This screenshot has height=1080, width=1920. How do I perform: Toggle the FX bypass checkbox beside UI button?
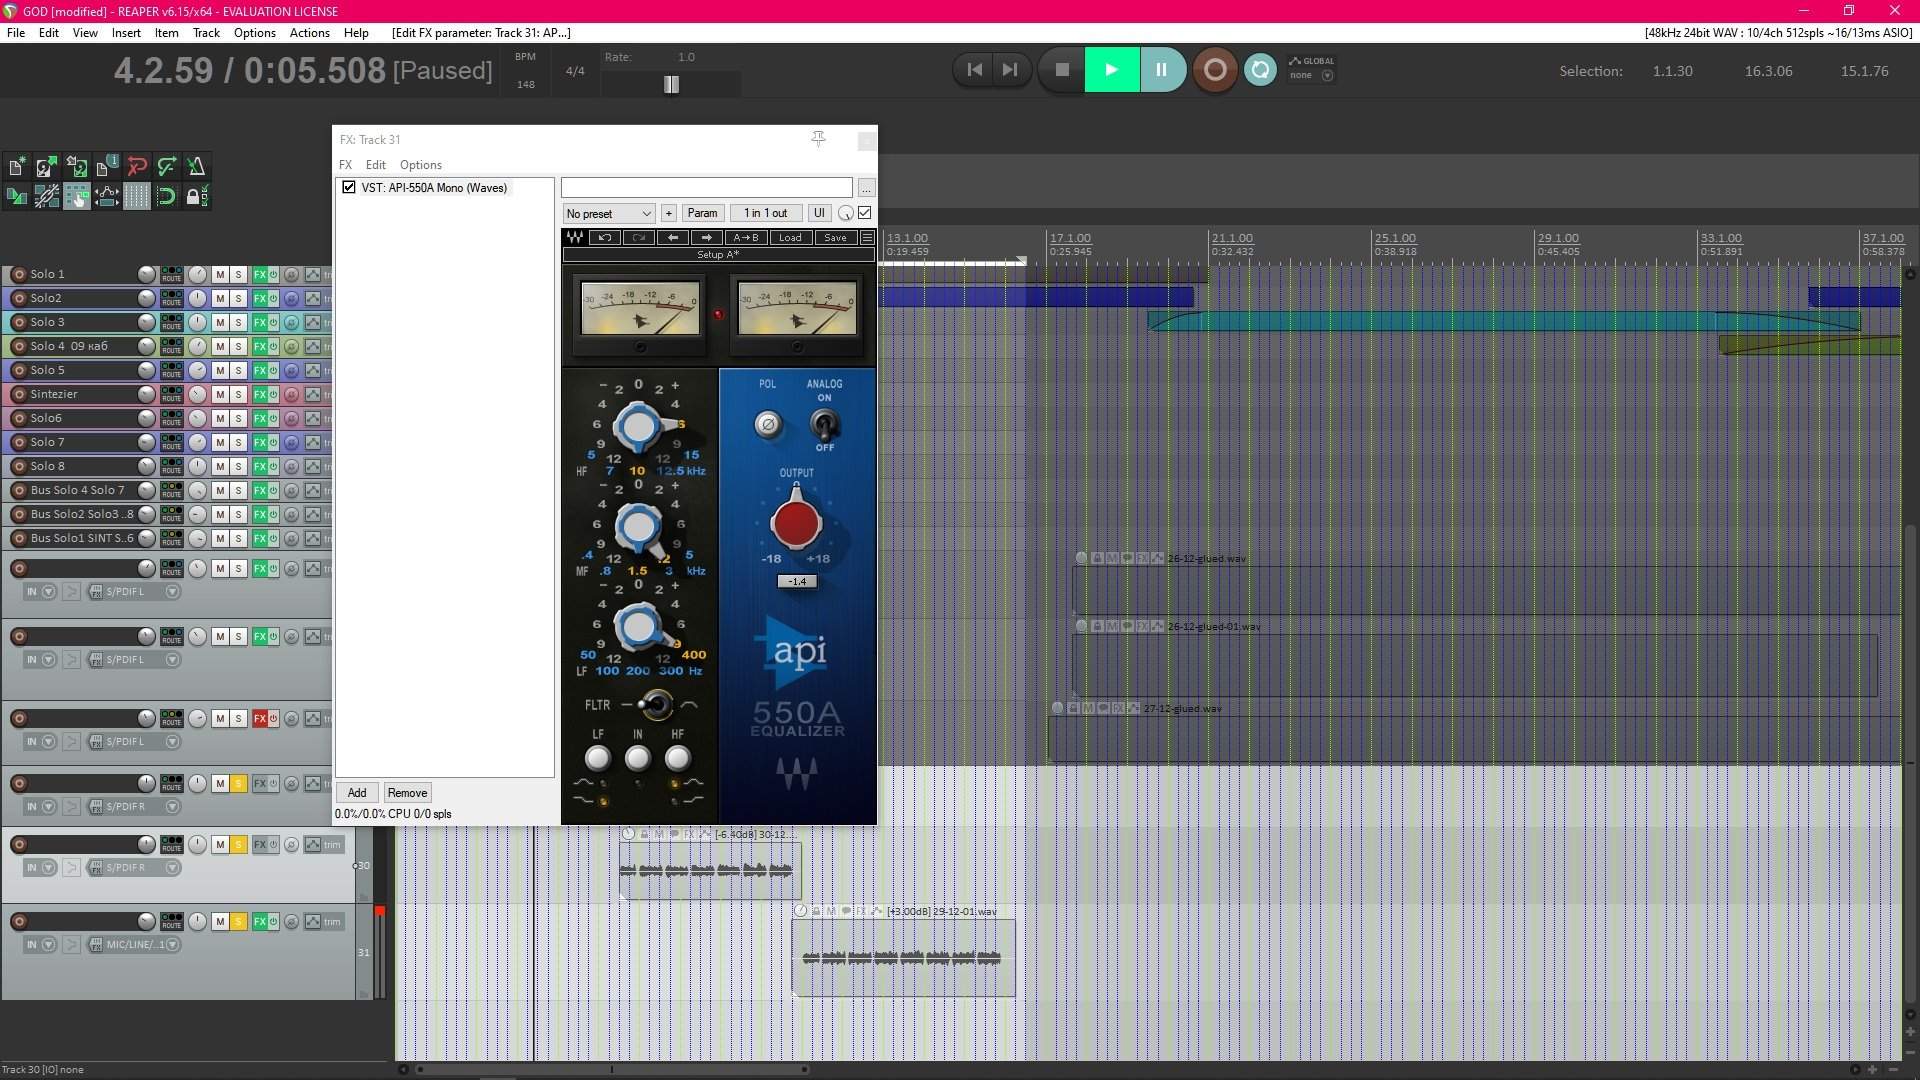(865, 213)
